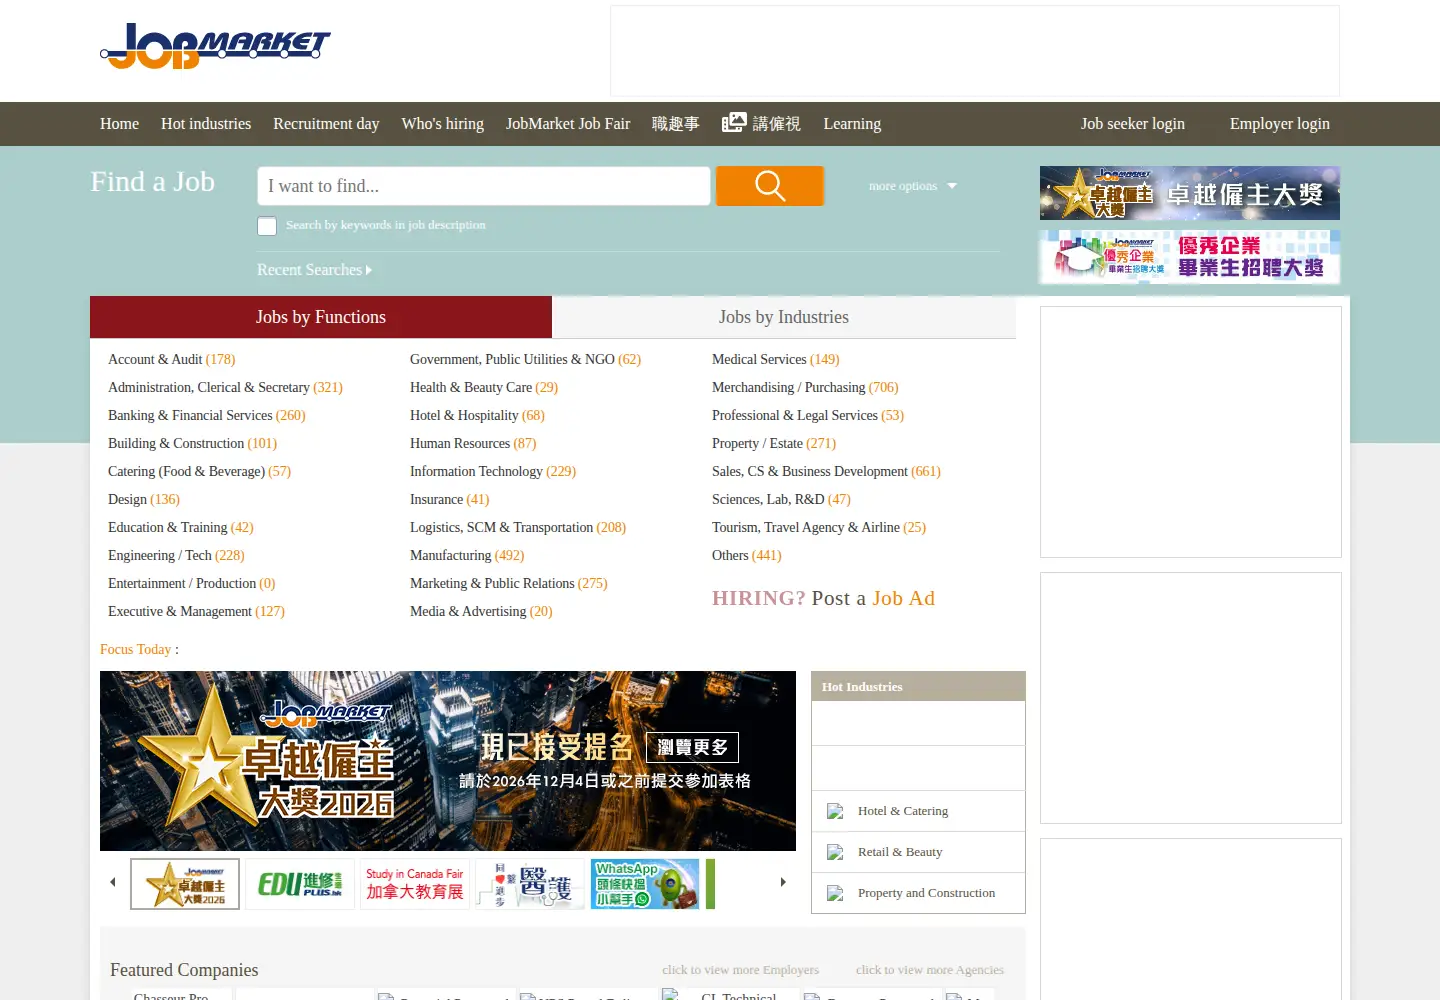Open Entertainment / Production jobs
The height and width of the screenshot is (1000, 1440).
192,583
